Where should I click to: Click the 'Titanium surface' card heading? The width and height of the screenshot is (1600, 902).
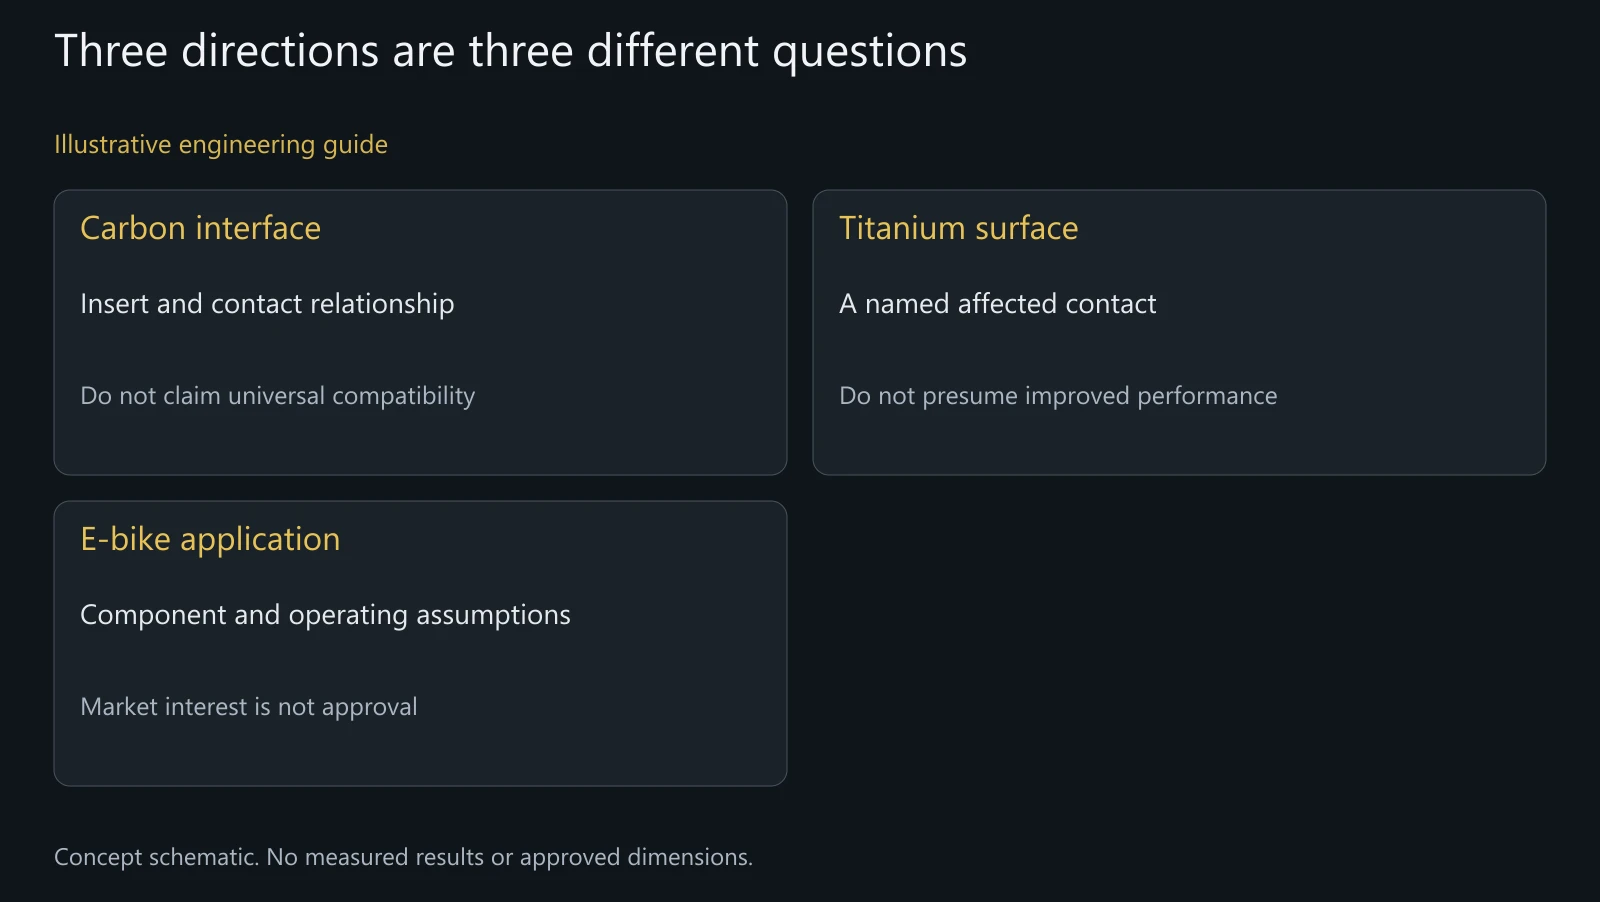959,228
